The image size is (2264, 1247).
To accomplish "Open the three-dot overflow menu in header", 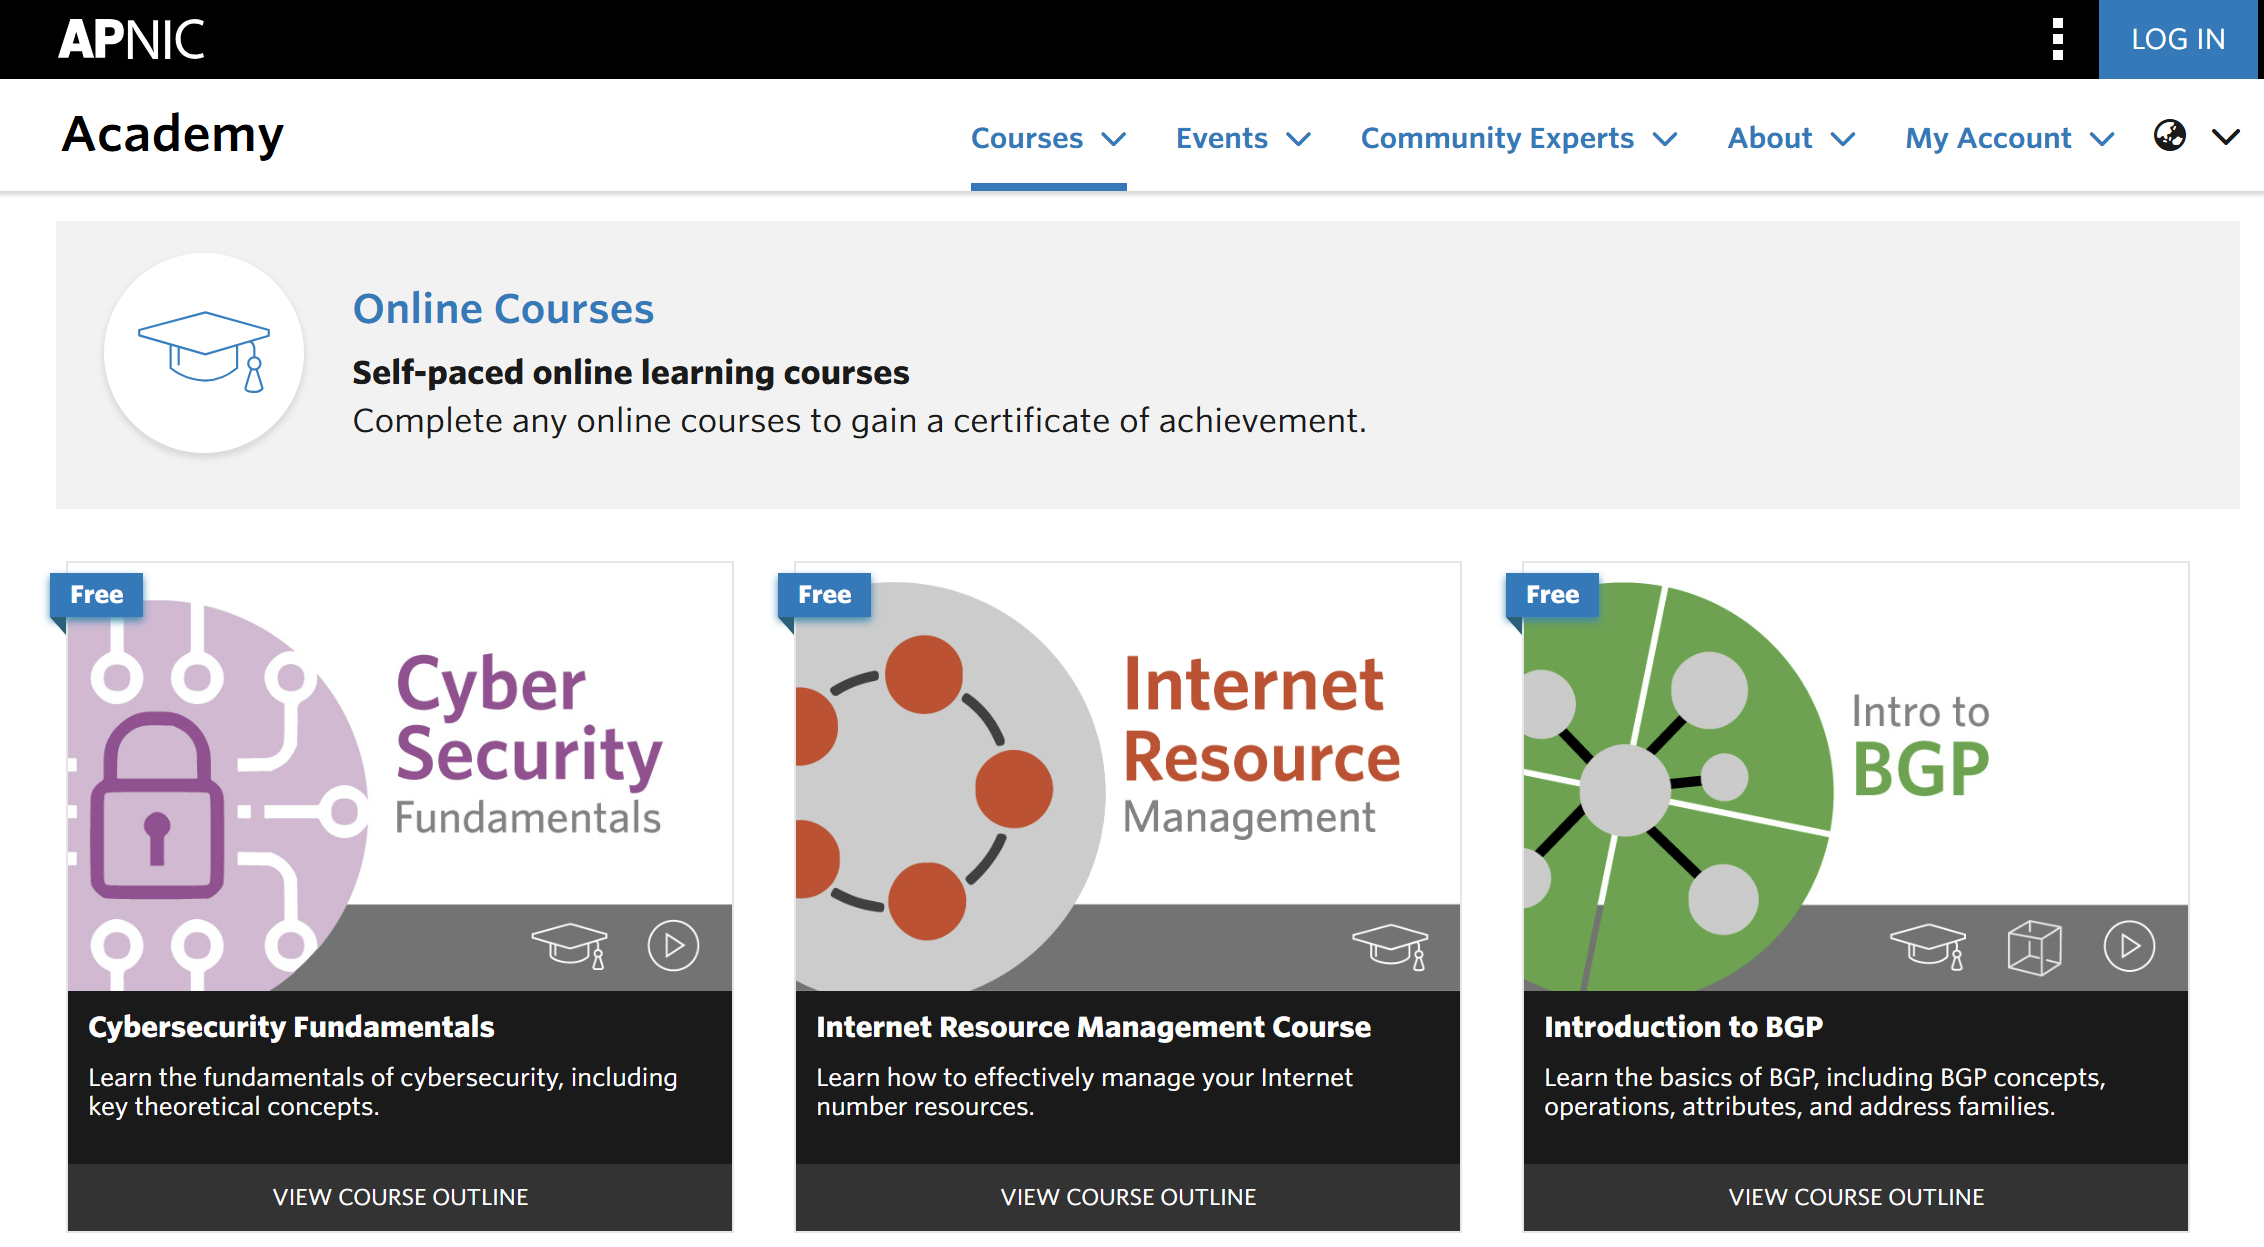I will coord(2056,39).
